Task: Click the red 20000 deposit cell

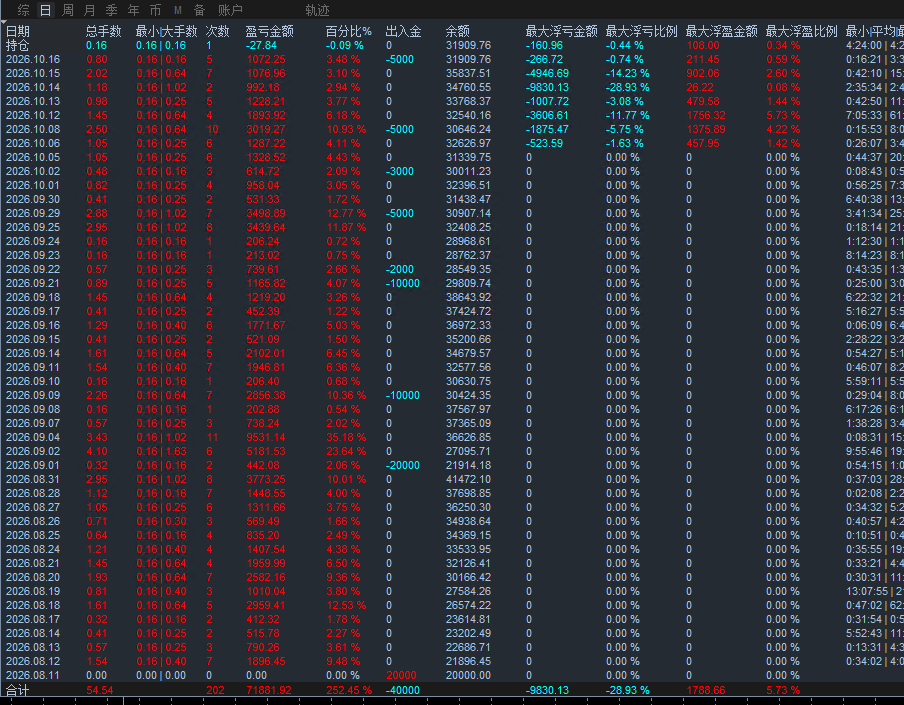Action: click(x=401, y=675)
